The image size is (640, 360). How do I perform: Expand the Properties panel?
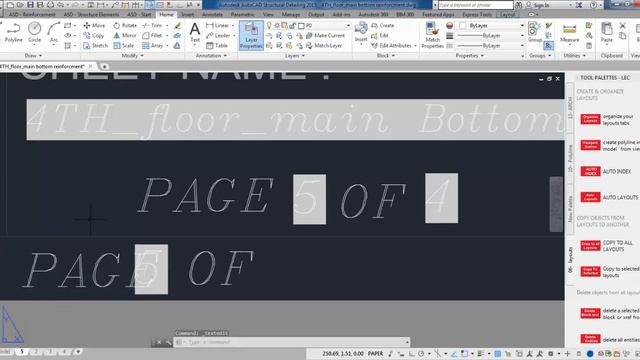tap(469, 56)
